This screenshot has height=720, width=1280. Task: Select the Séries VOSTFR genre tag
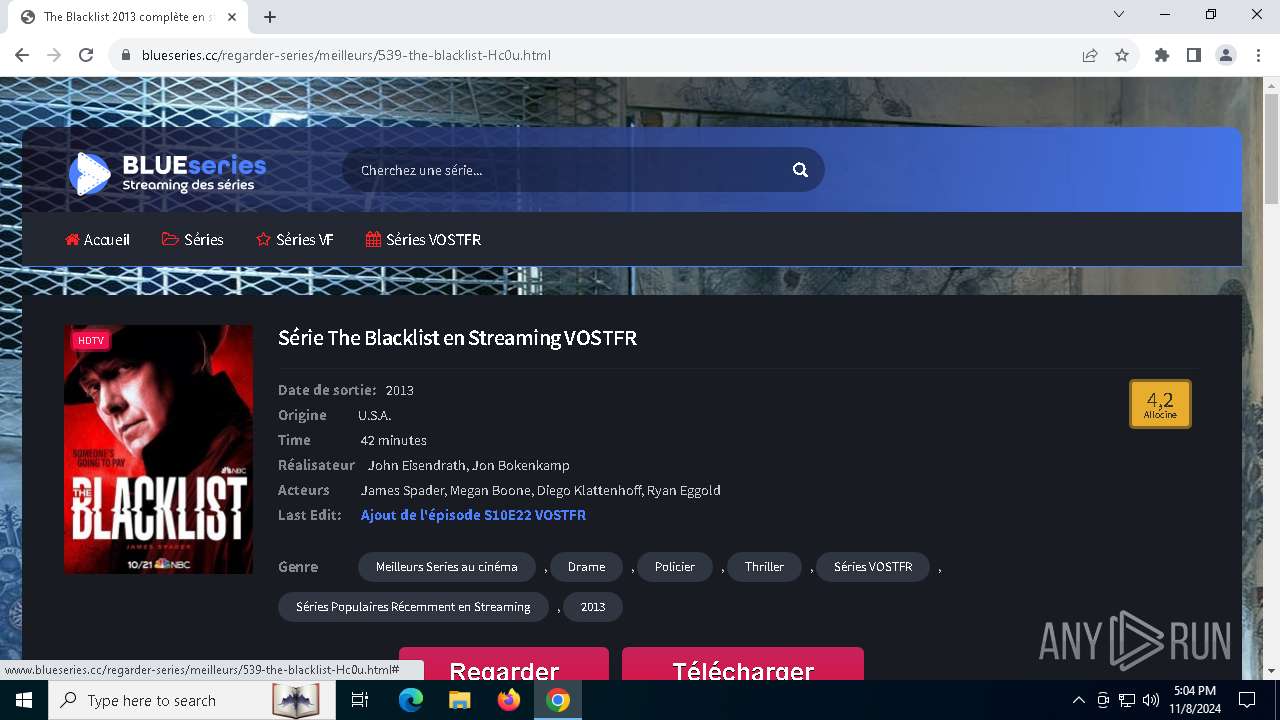873,567
